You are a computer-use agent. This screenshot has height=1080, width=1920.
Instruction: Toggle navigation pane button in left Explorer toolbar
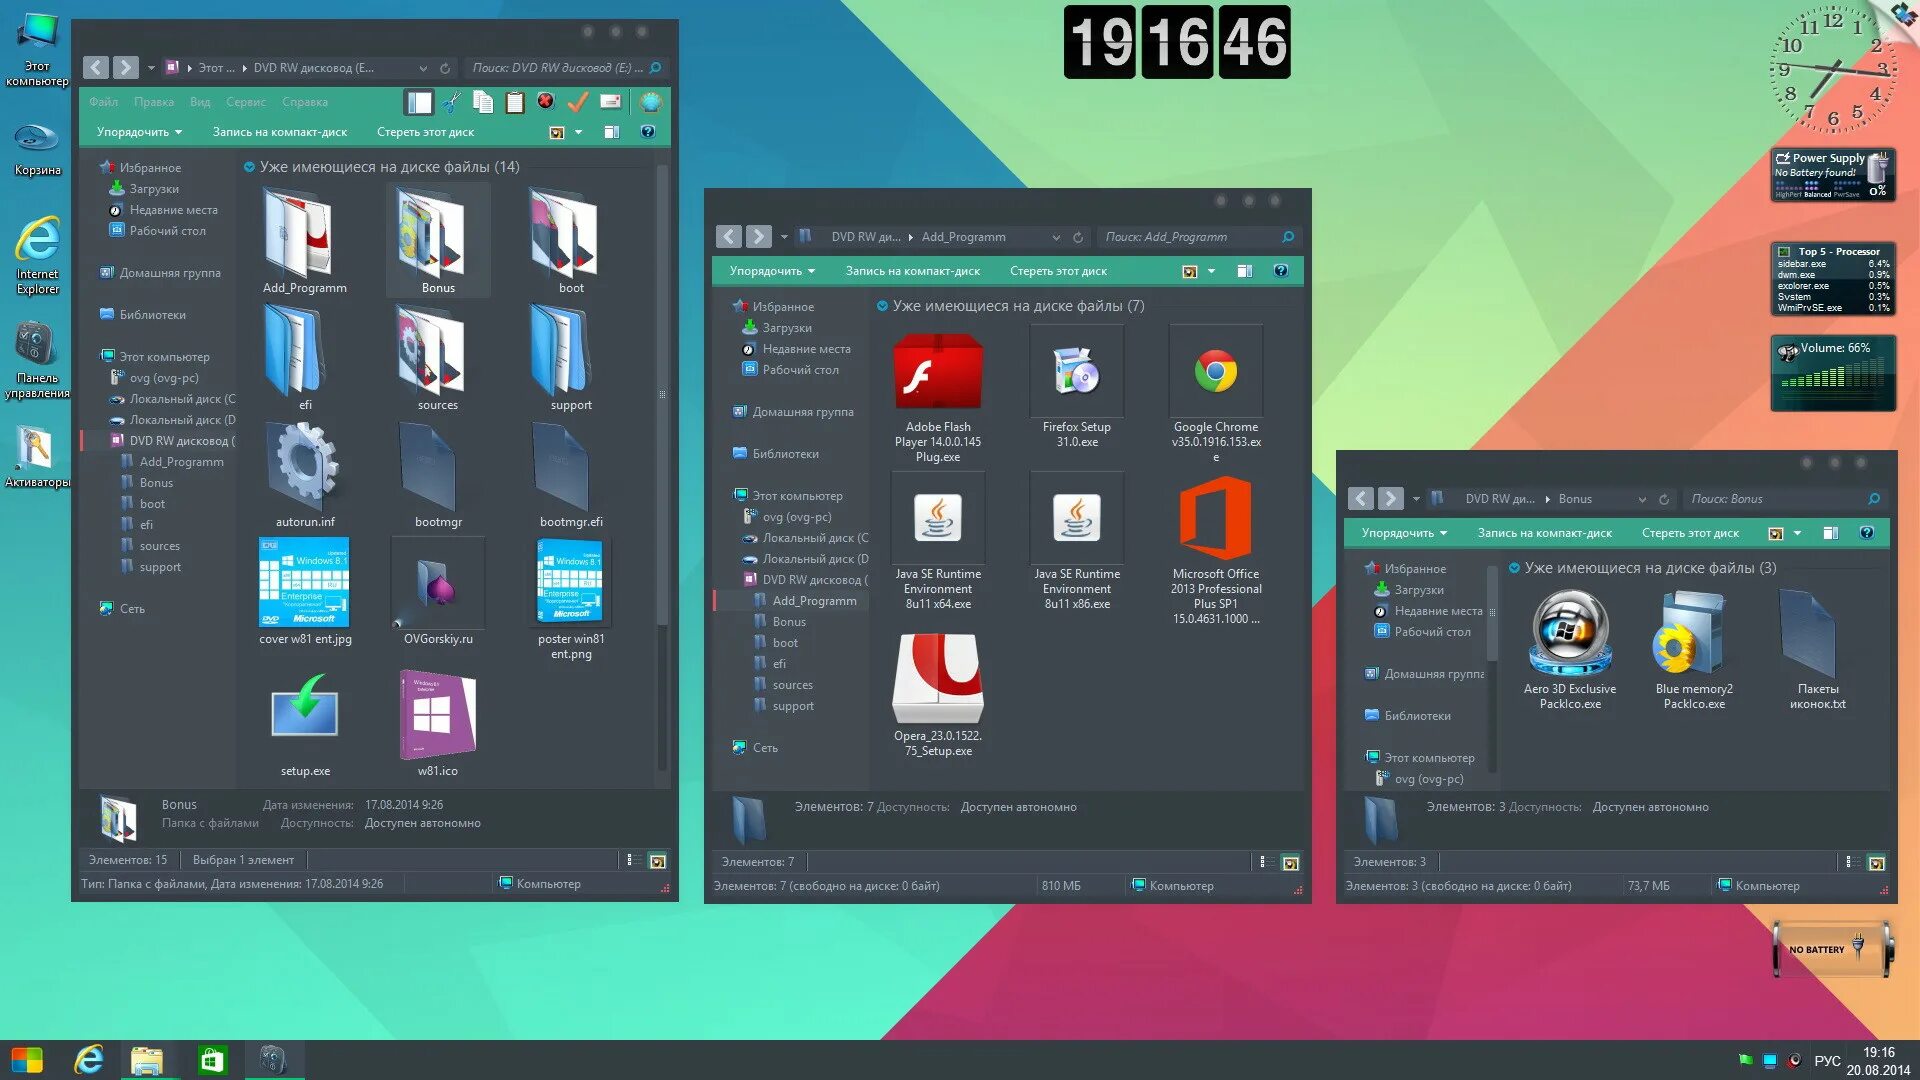coord(419,101)
